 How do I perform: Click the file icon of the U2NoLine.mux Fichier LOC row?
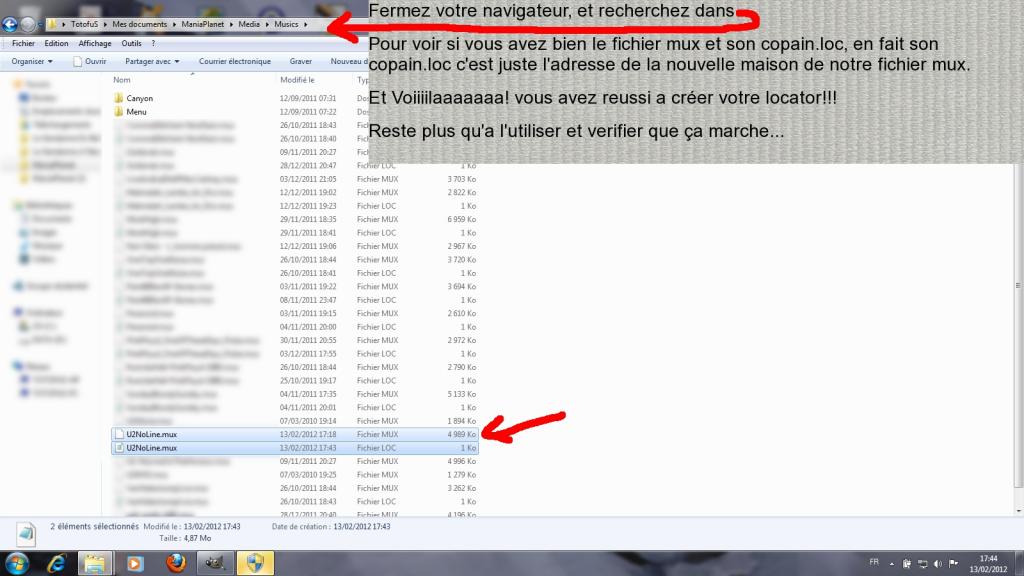click(119, 448)
